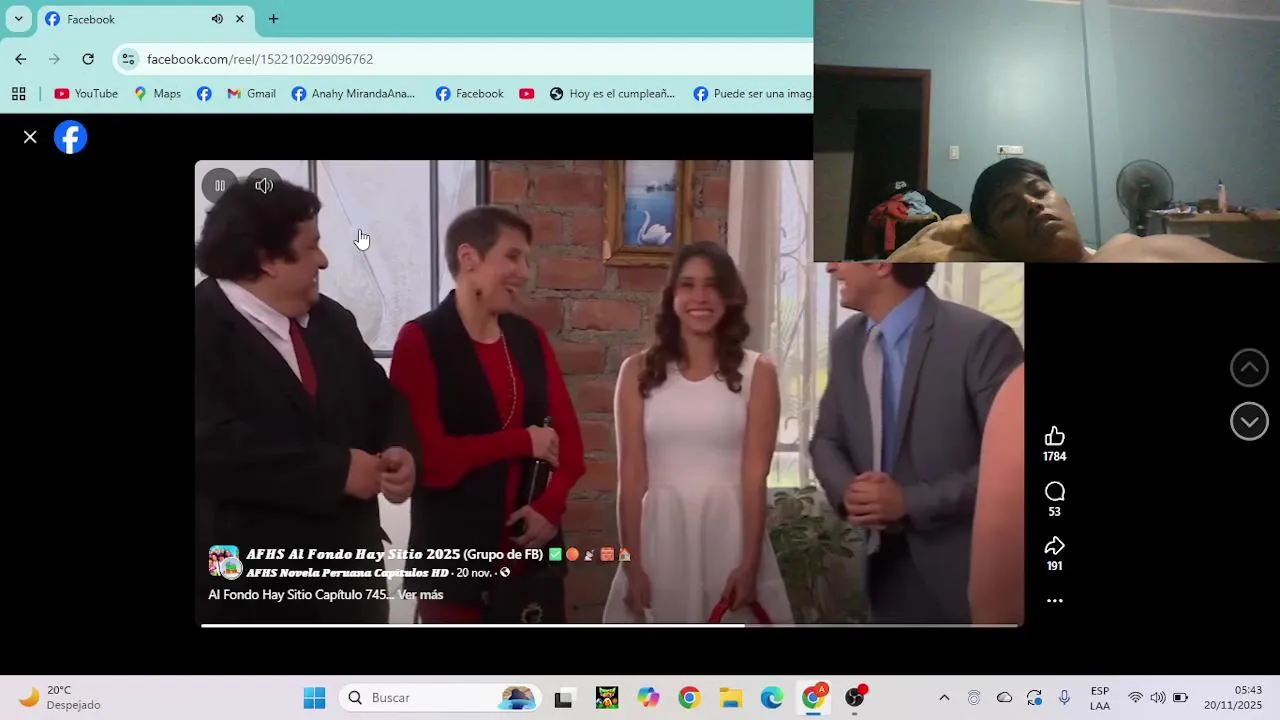Open site information icon in address bar
The height and width of the screenshot is (720, 1280).
[x=128, y=59]
